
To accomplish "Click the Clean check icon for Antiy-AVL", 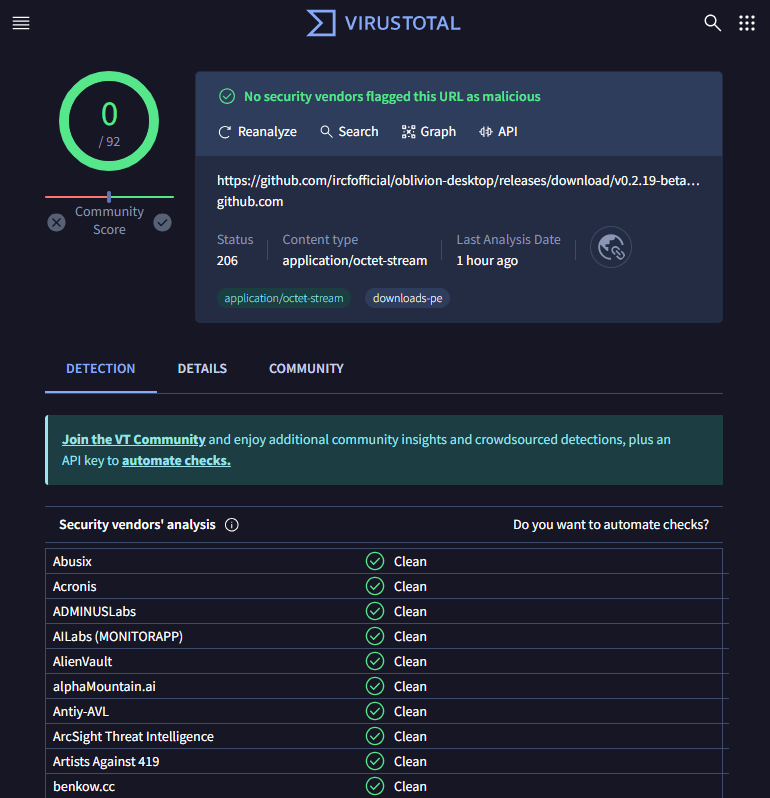I will point(375,711).
